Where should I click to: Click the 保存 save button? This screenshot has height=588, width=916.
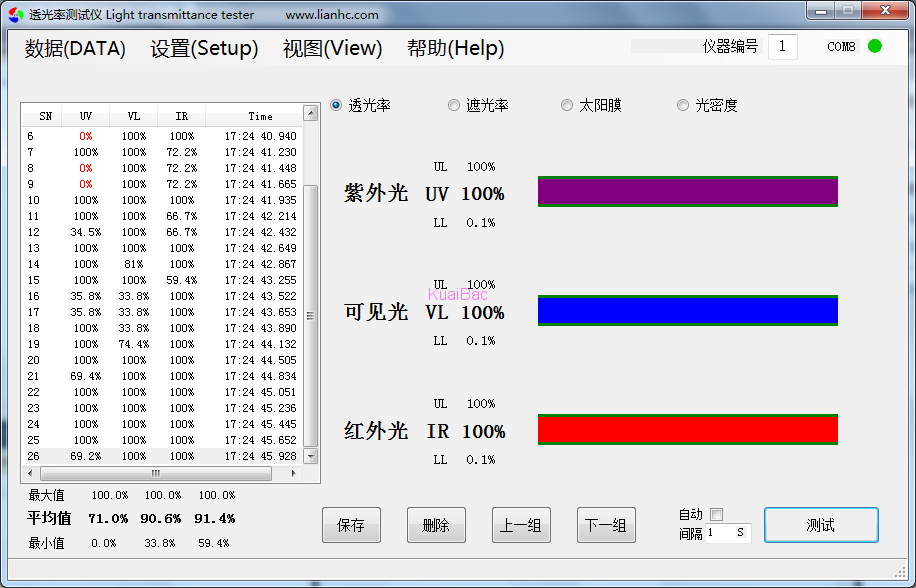pyautogui.click(x=351, y=525)
